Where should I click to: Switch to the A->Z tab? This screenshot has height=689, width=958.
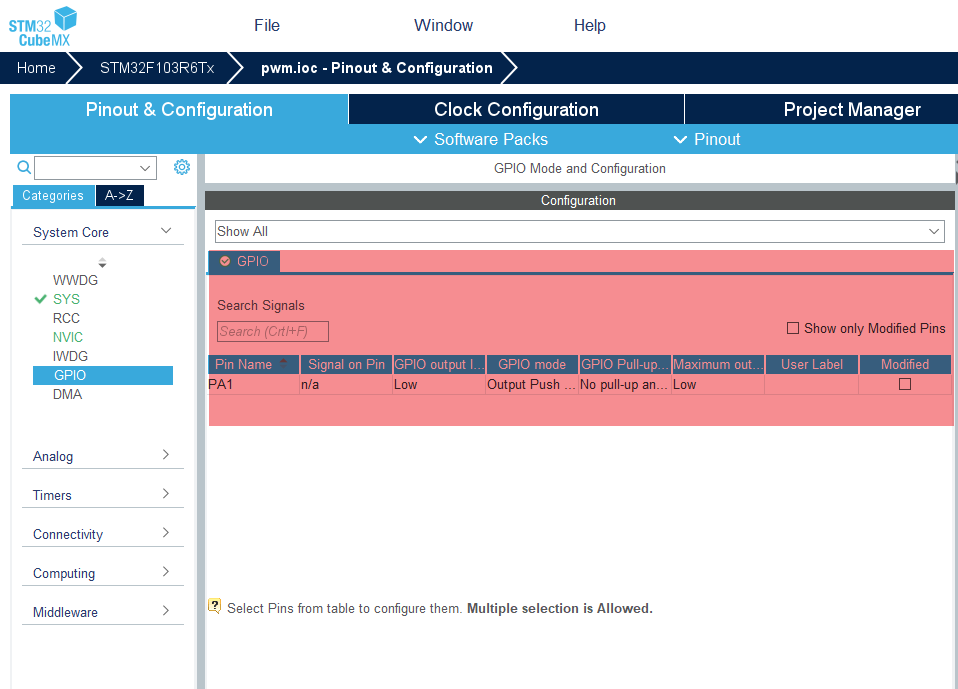[x=119, y=195]
